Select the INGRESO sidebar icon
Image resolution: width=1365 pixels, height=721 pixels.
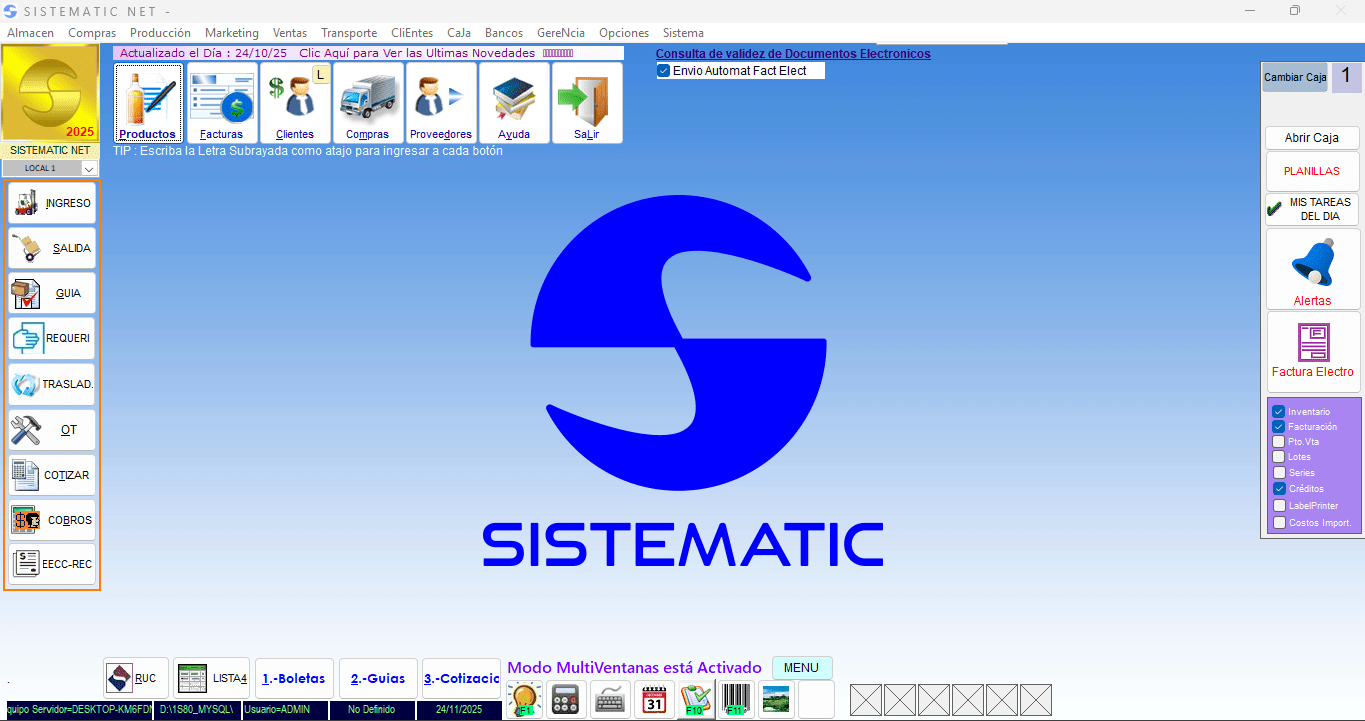pos(51,203)
